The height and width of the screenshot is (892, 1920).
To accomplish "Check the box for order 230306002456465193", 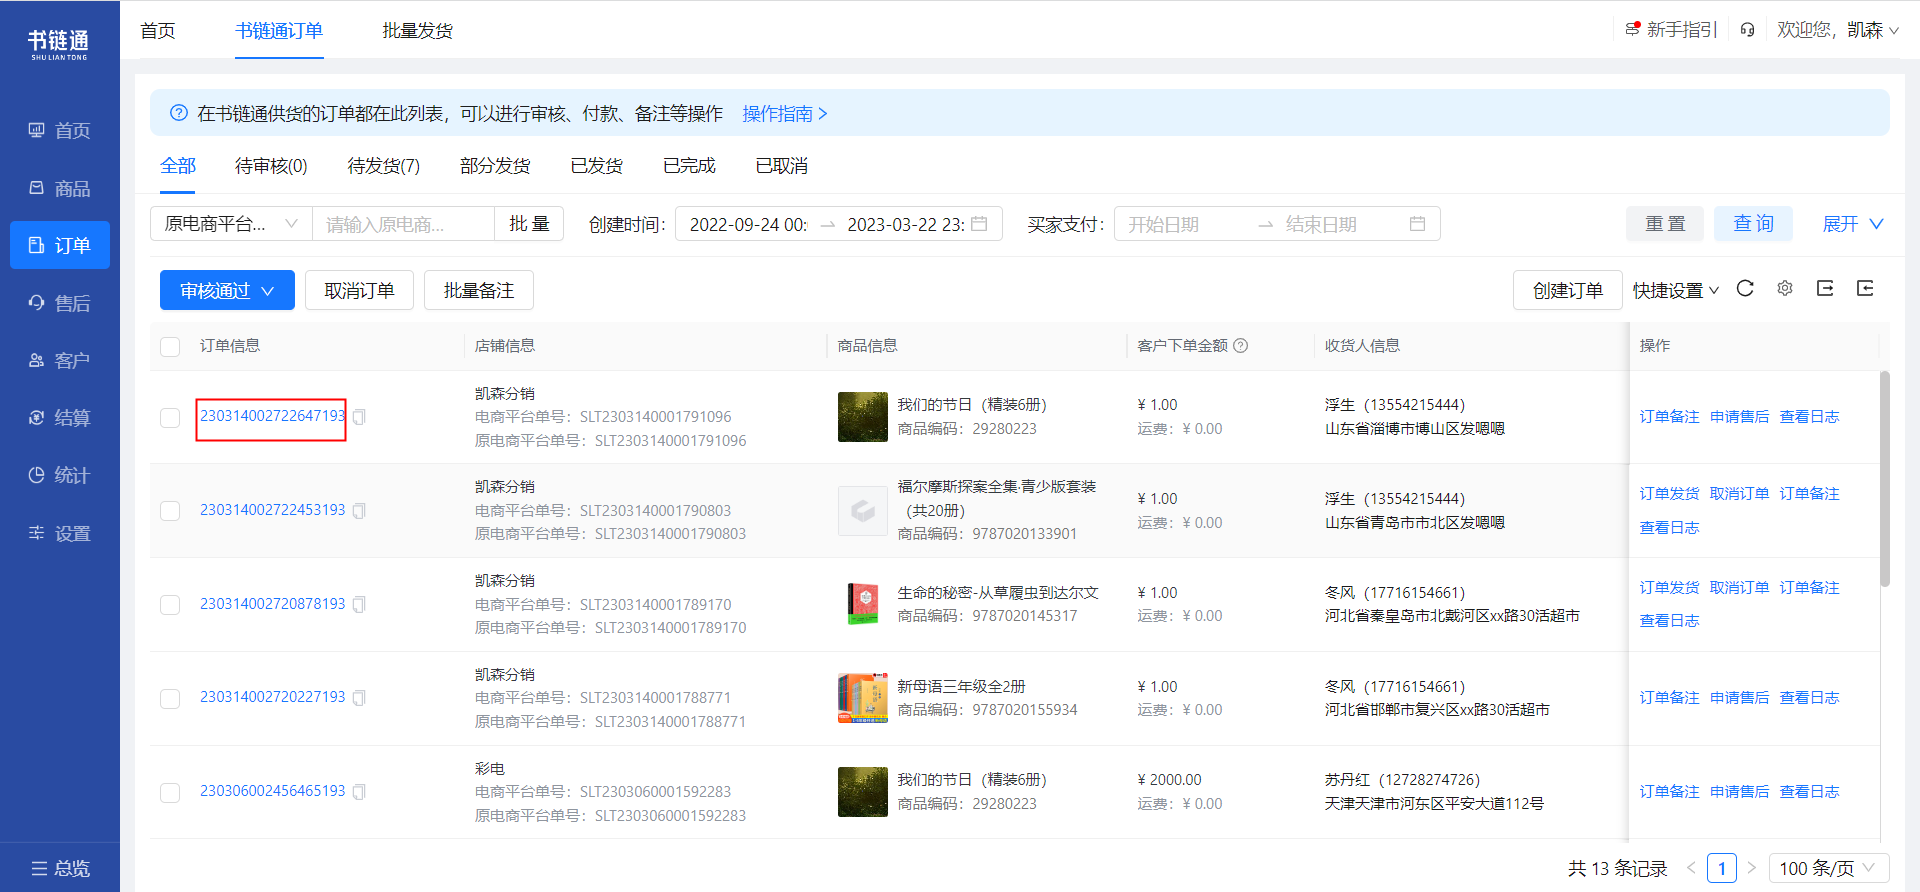I will click(x=170, y=792).
